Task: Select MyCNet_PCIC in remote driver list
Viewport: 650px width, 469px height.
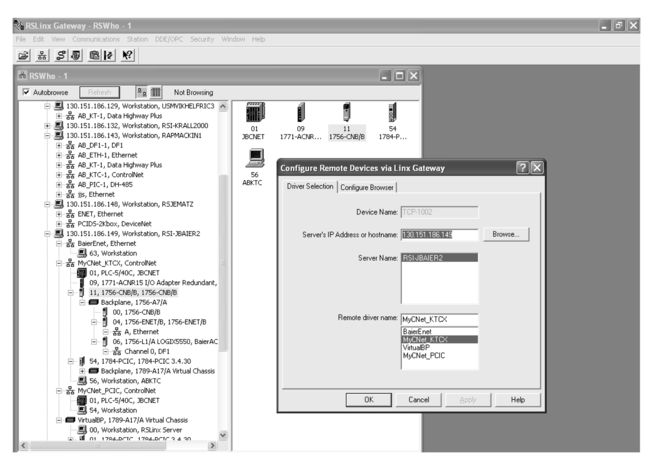Action: 439,356
